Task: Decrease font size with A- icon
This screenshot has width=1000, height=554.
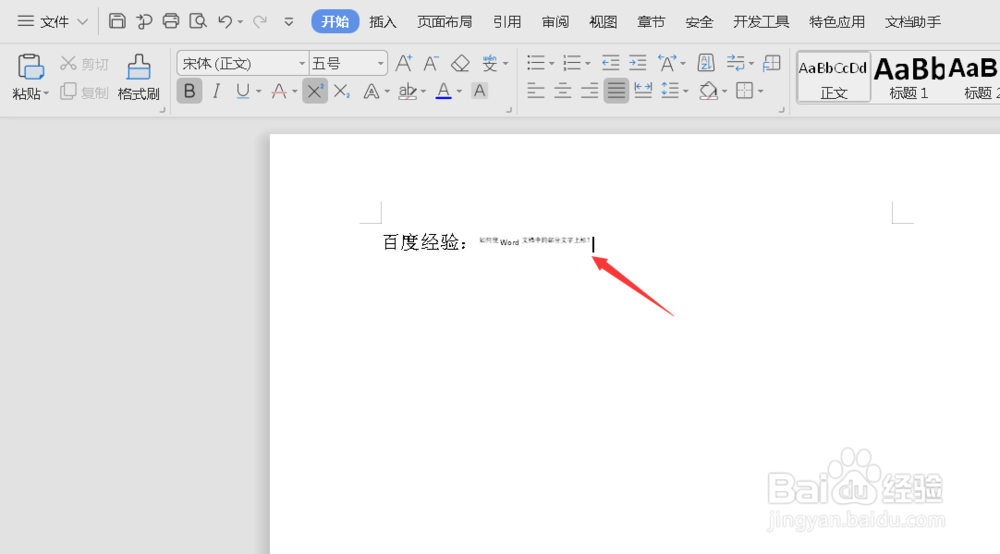Action: coord(431,63)
